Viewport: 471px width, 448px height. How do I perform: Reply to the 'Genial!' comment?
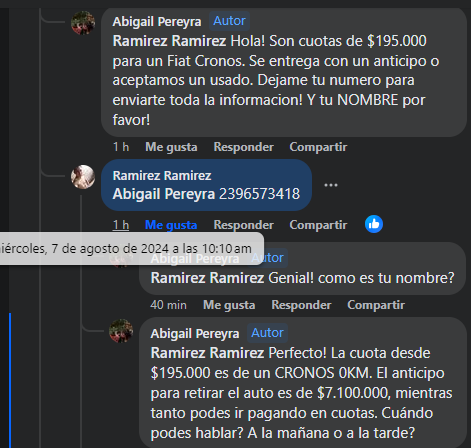click(301, 305)
